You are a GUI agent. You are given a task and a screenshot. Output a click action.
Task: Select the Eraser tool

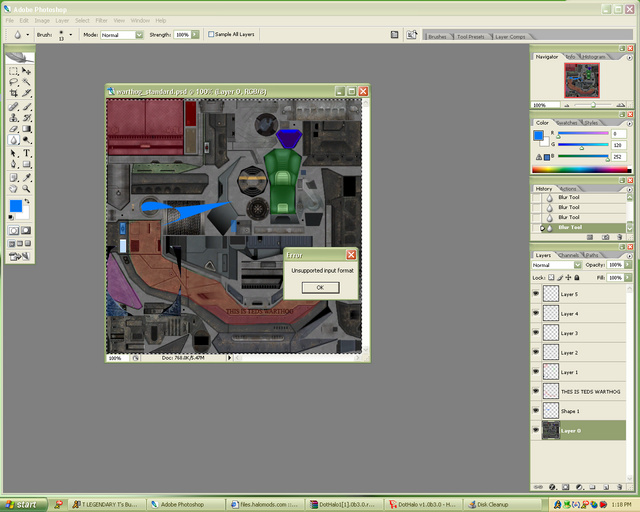click(x=13, y=129)
